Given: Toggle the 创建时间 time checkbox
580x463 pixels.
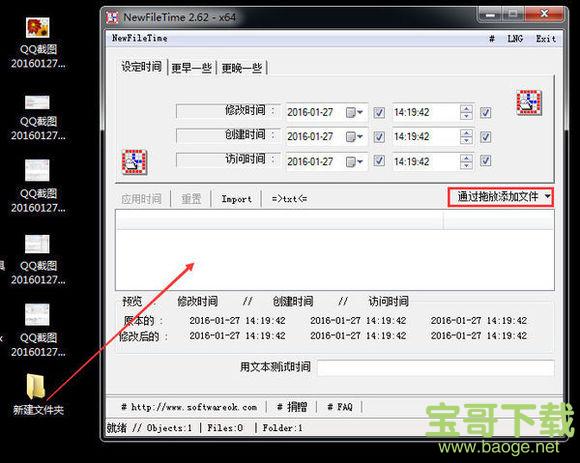Looking at the screenshot, I should coord(486,137).
